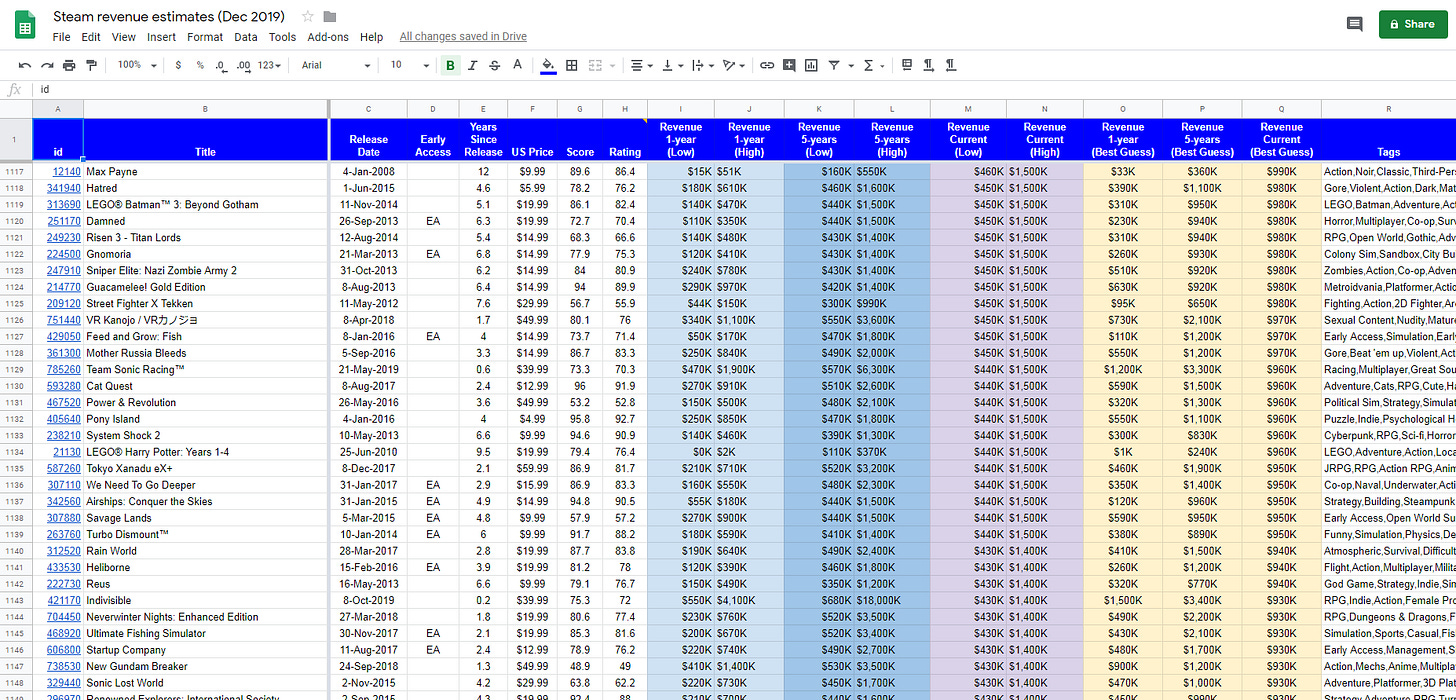Toggle Bold formatting
This screenshot has height=700, width=1456.
pos(450,65)
